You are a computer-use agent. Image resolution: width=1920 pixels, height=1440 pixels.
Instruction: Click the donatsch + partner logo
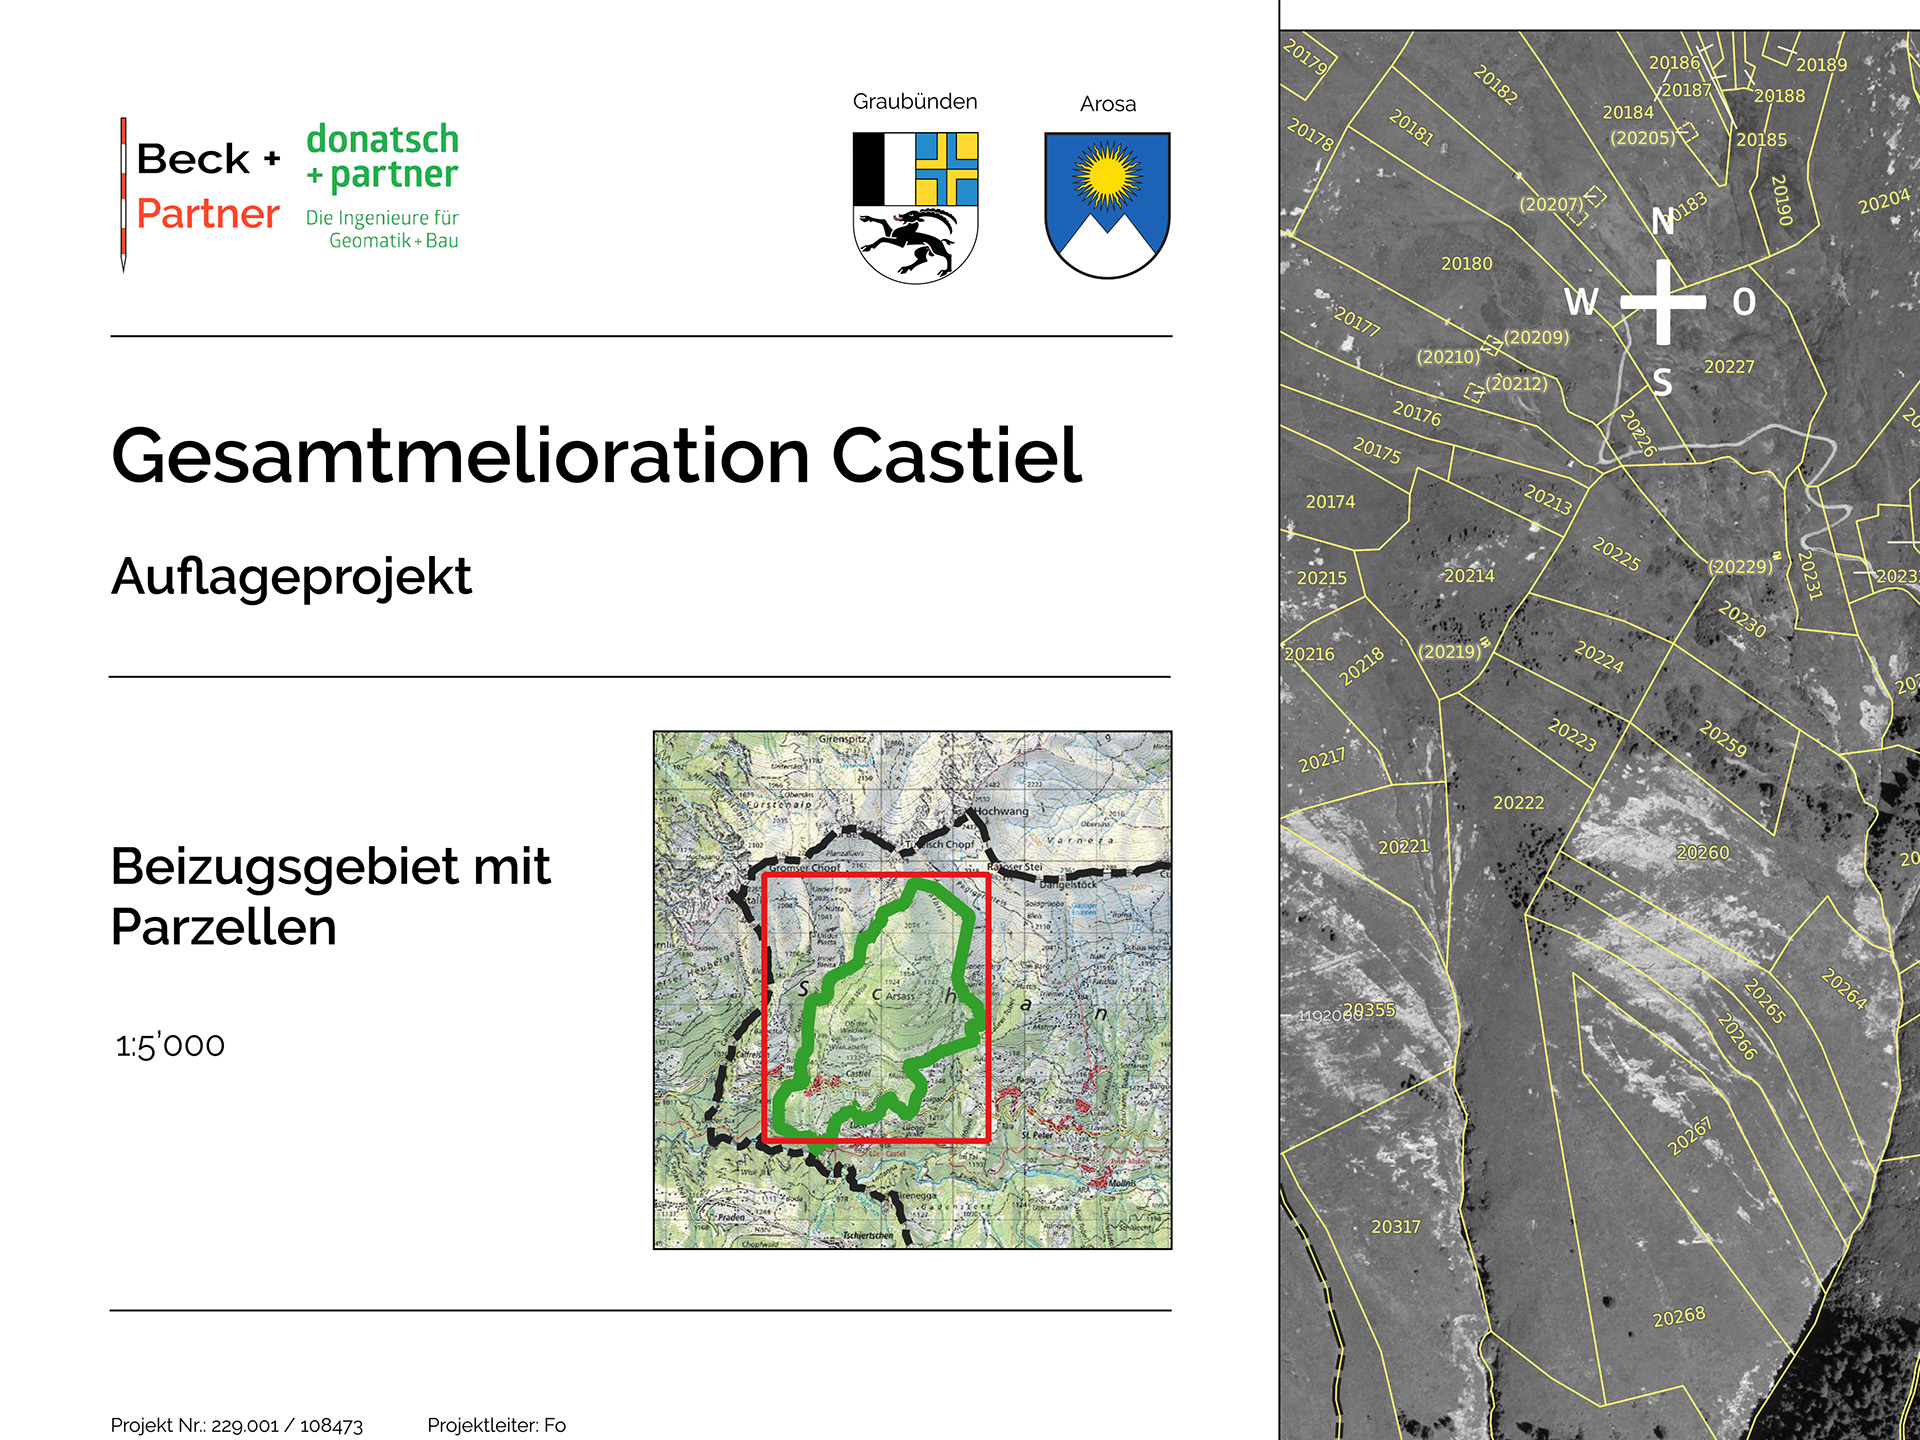[382, 185]
